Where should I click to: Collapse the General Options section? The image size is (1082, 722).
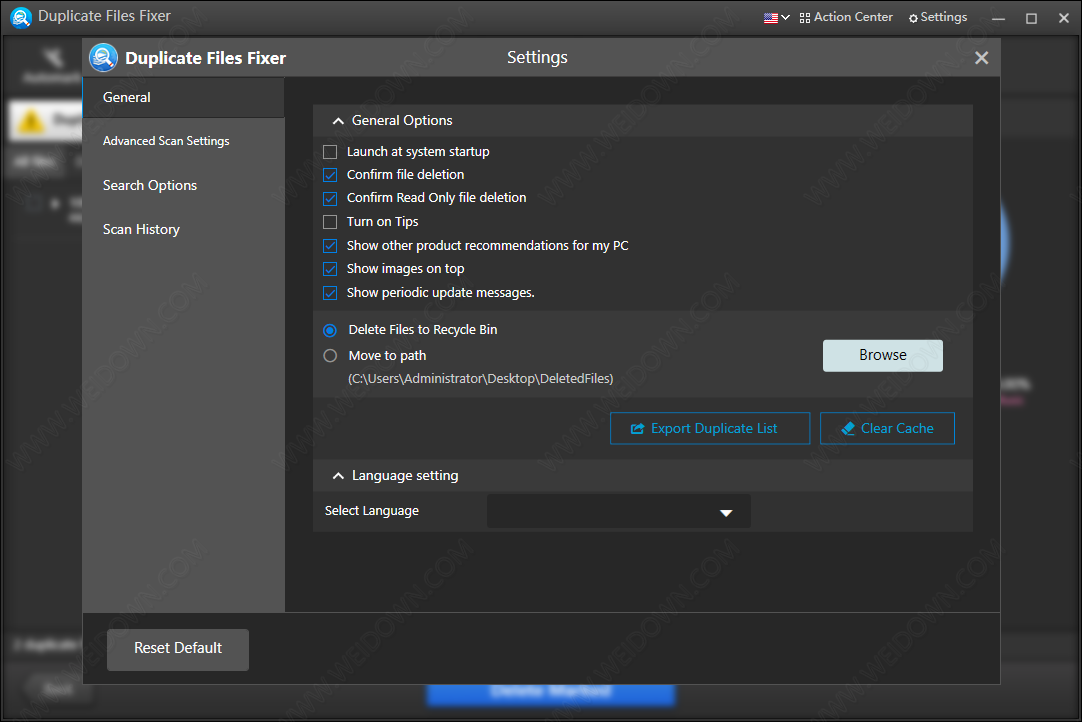click(338, 121)
